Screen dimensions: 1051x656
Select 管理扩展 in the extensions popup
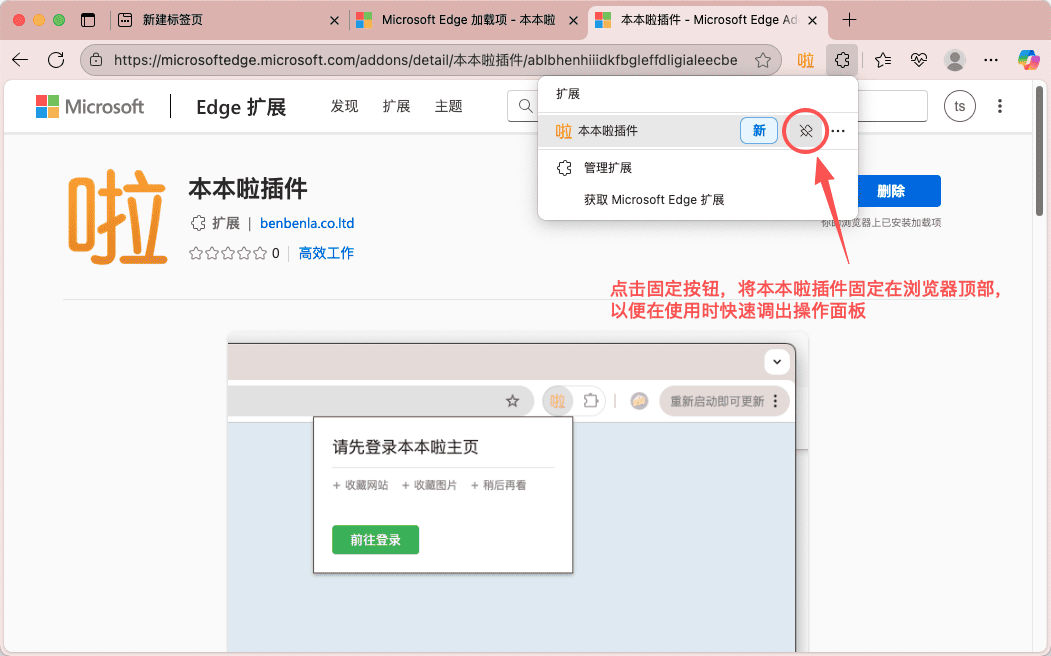(607, 168)
